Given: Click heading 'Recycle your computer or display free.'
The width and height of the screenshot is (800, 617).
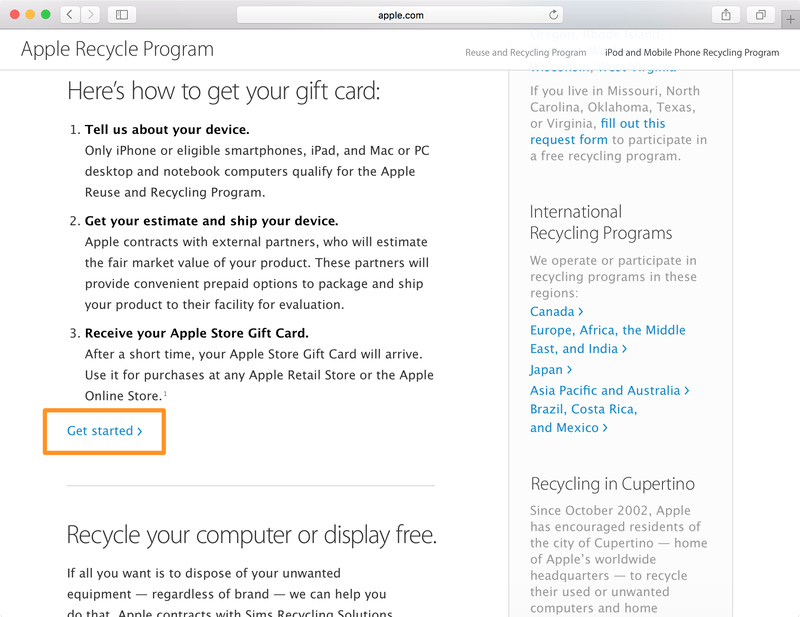Looking at the screenshot, I should tap(252, 535).
